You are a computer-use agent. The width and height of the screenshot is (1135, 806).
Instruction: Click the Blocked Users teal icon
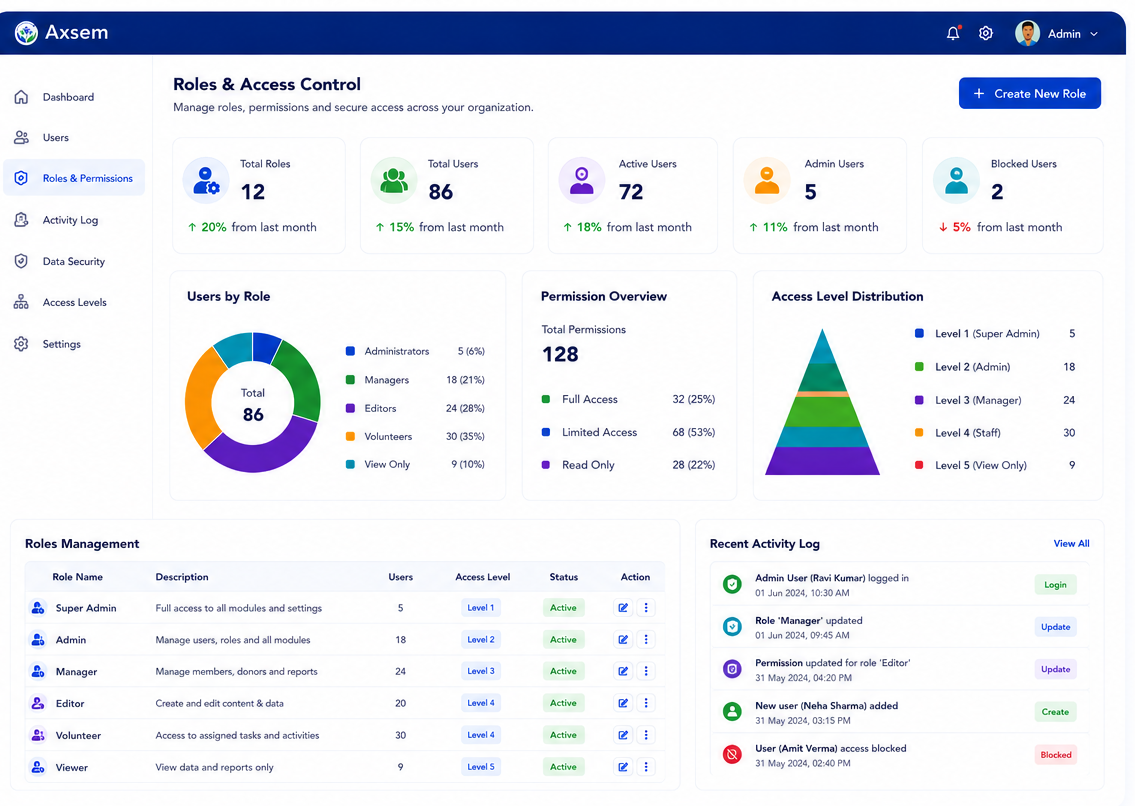click(x=956, y=180)
